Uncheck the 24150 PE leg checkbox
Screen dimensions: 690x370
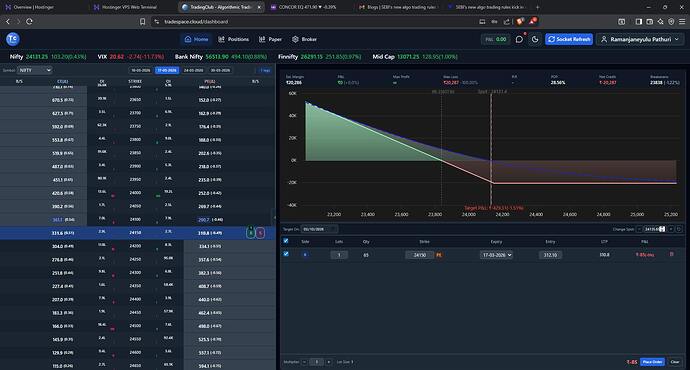(286, 254)
